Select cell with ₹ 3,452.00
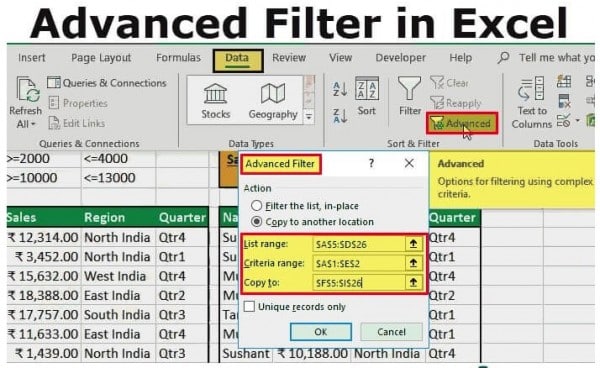 (x=43, y=257)
